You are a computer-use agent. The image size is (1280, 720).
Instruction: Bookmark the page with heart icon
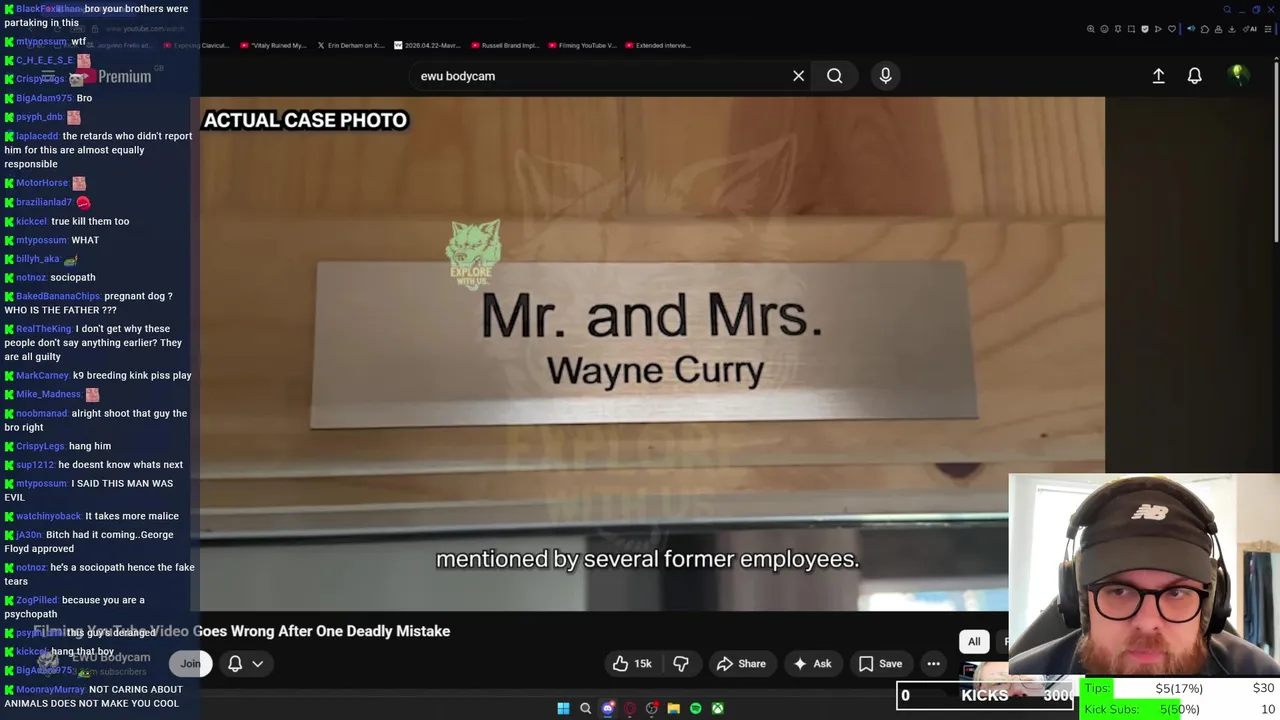coord(1172,29)
